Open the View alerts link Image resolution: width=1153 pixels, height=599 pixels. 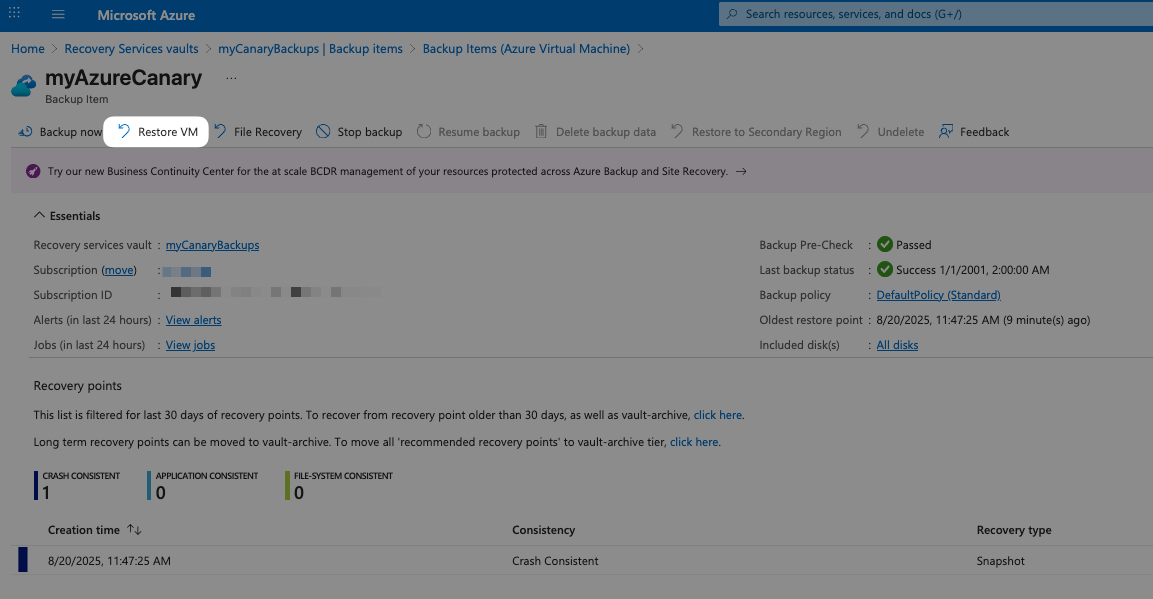coord(193,320)
